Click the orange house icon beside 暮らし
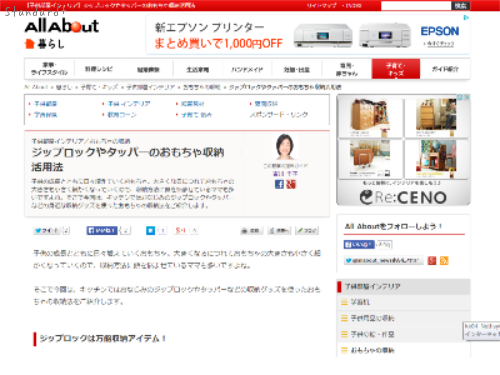 pyautogui.click(x=30, y=44)
